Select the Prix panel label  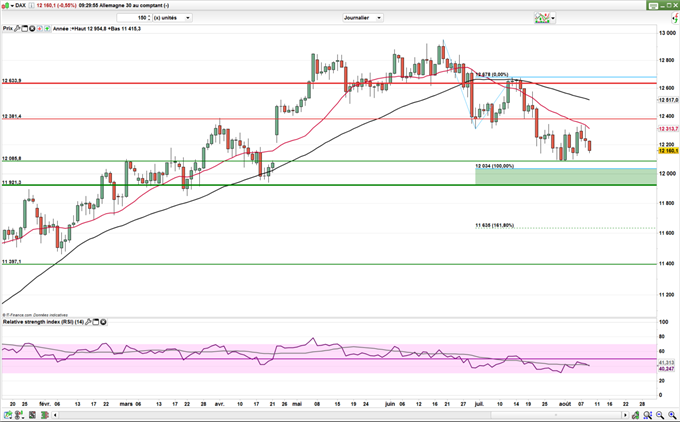click(8, 29)
